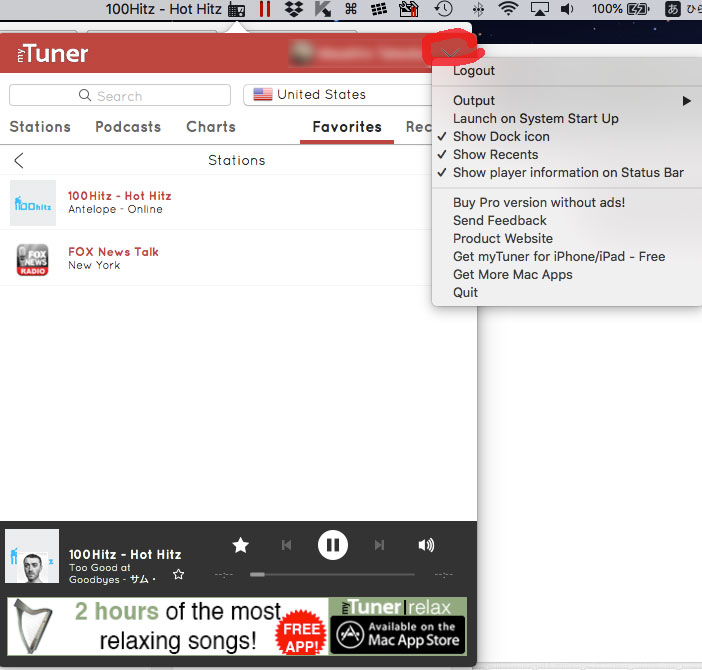Click the grid menu bar icon
702x670 pixels.
click(x=379, y=9)
